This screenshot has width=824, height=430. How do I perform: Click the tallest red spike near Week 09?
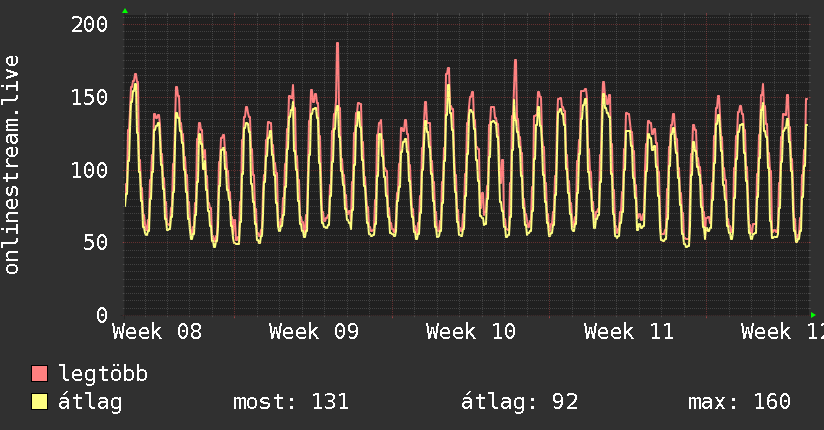click(337, 45)
